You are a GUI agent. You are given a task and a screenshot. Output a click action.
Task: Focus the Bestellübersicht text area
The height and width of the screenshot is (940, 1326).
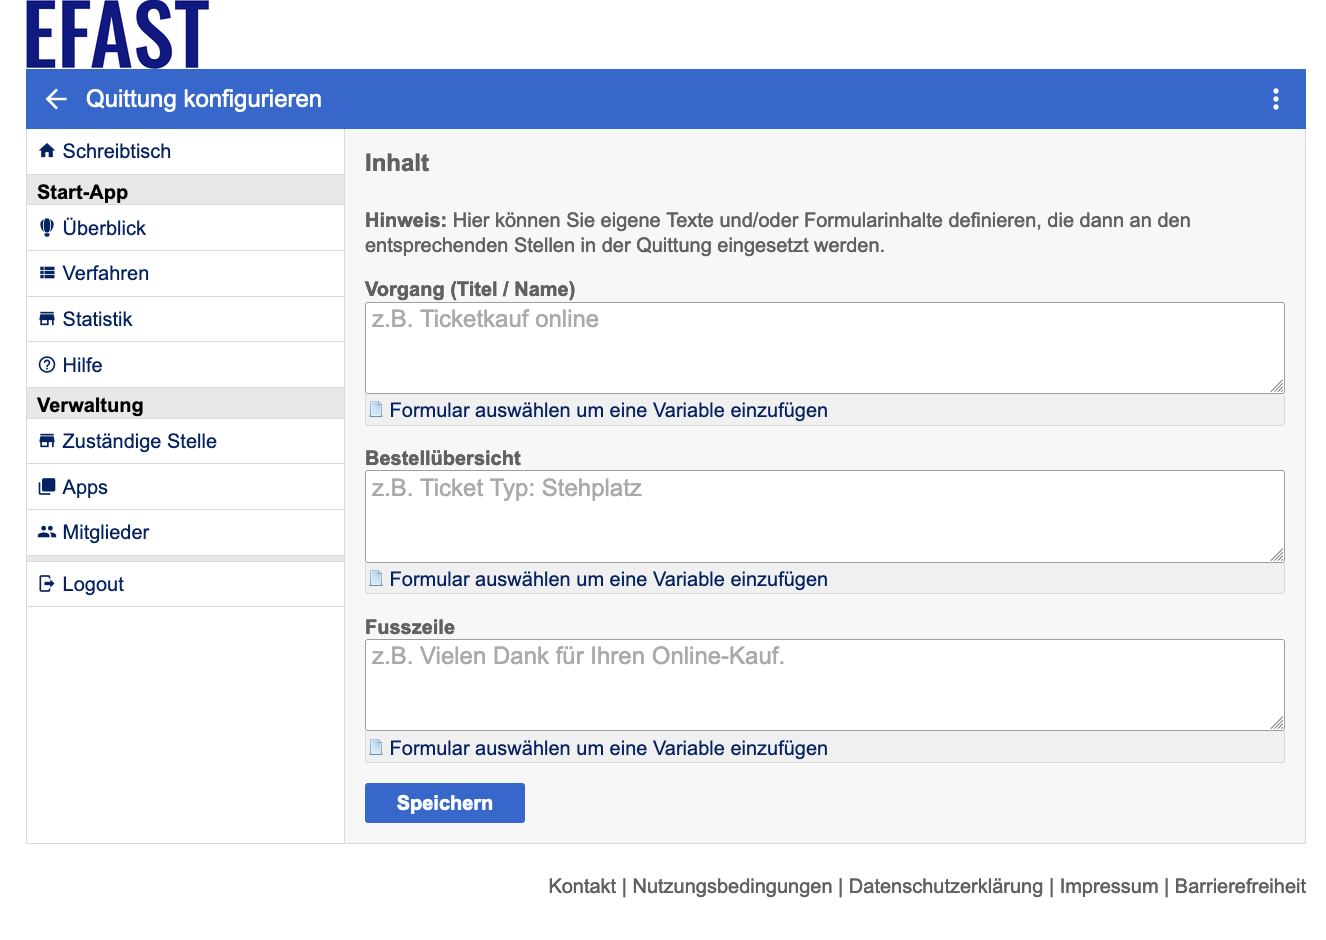point(824,516)
